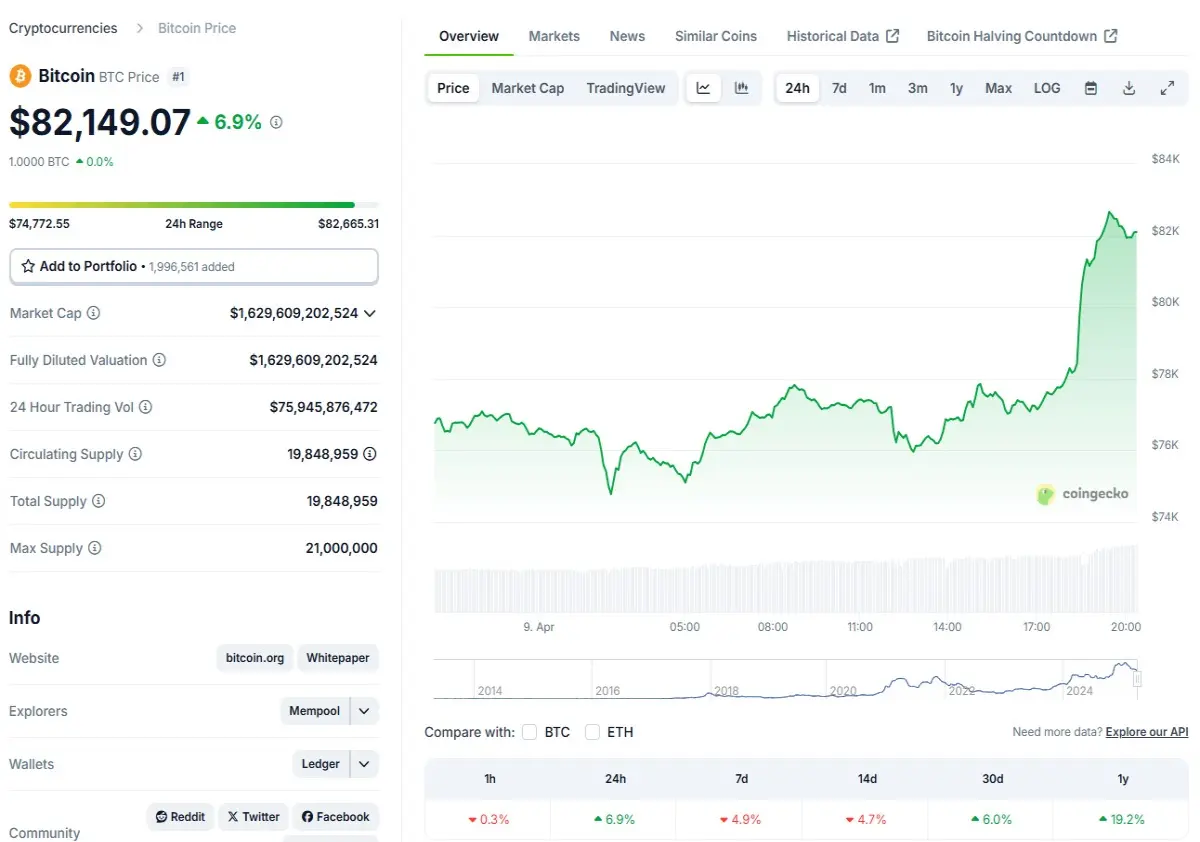Click Circulating Supply info icon
The image size is (1200, 842).
coord(135,454)
